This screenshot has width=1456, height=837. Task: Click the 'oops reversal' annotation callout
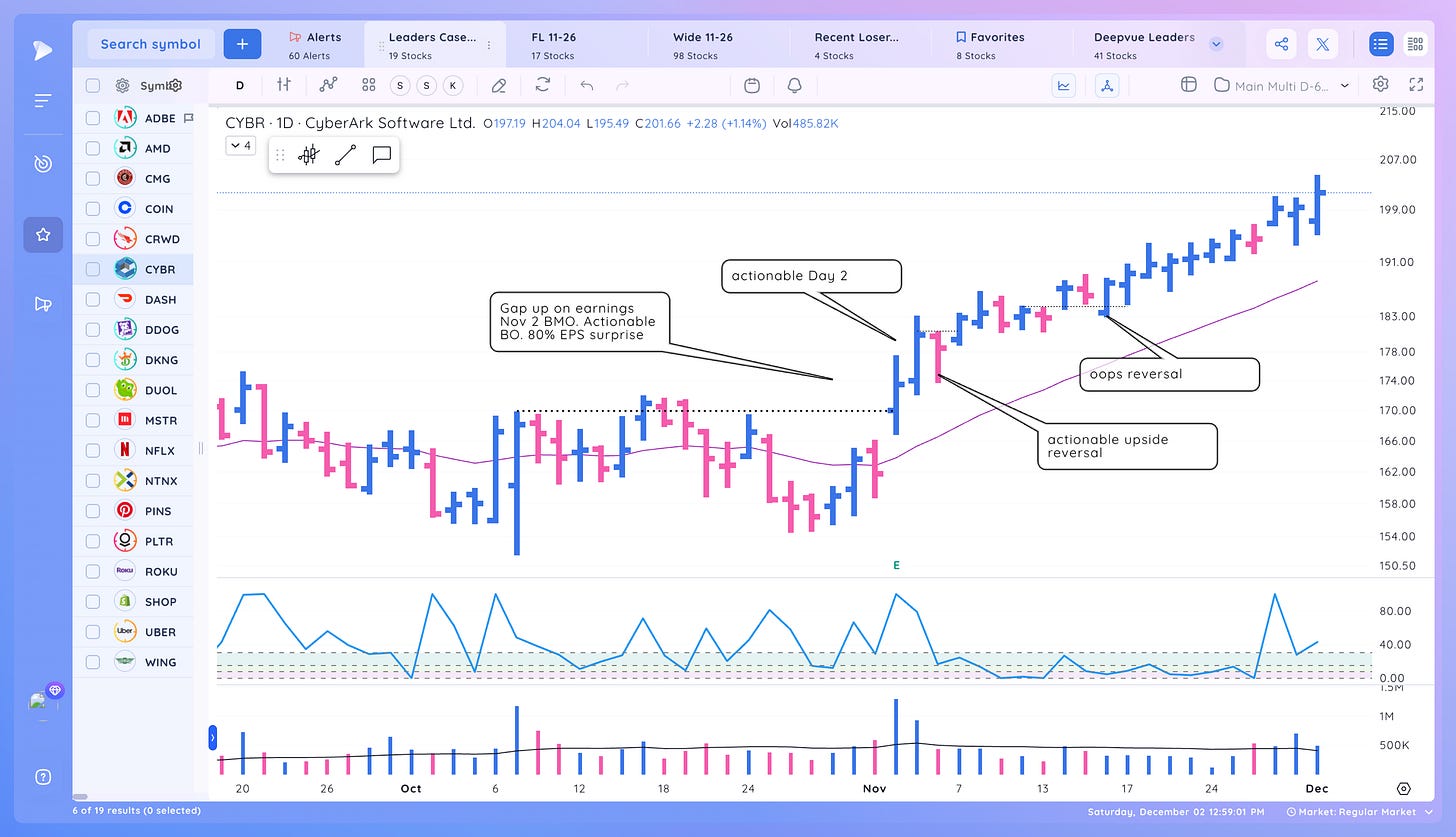[x=1169, y=374]
